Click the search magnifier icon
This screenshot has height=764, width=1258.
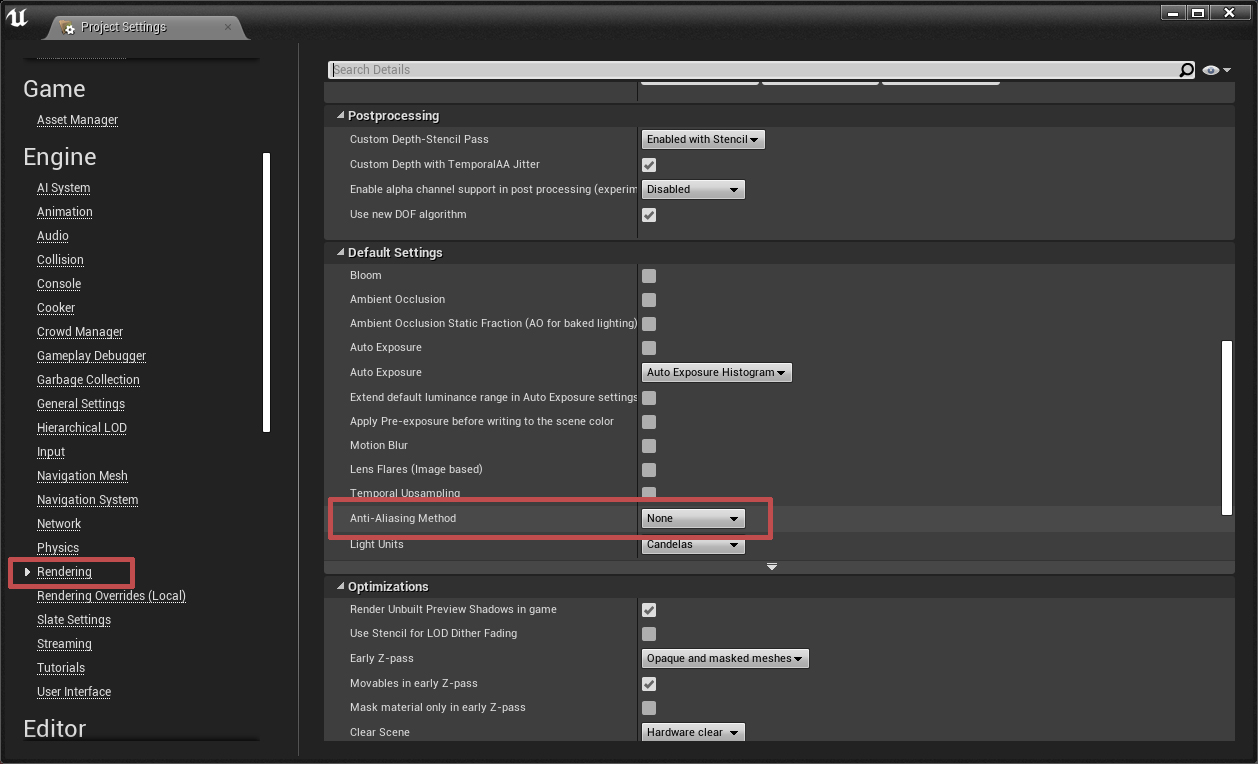[1186, 70]
